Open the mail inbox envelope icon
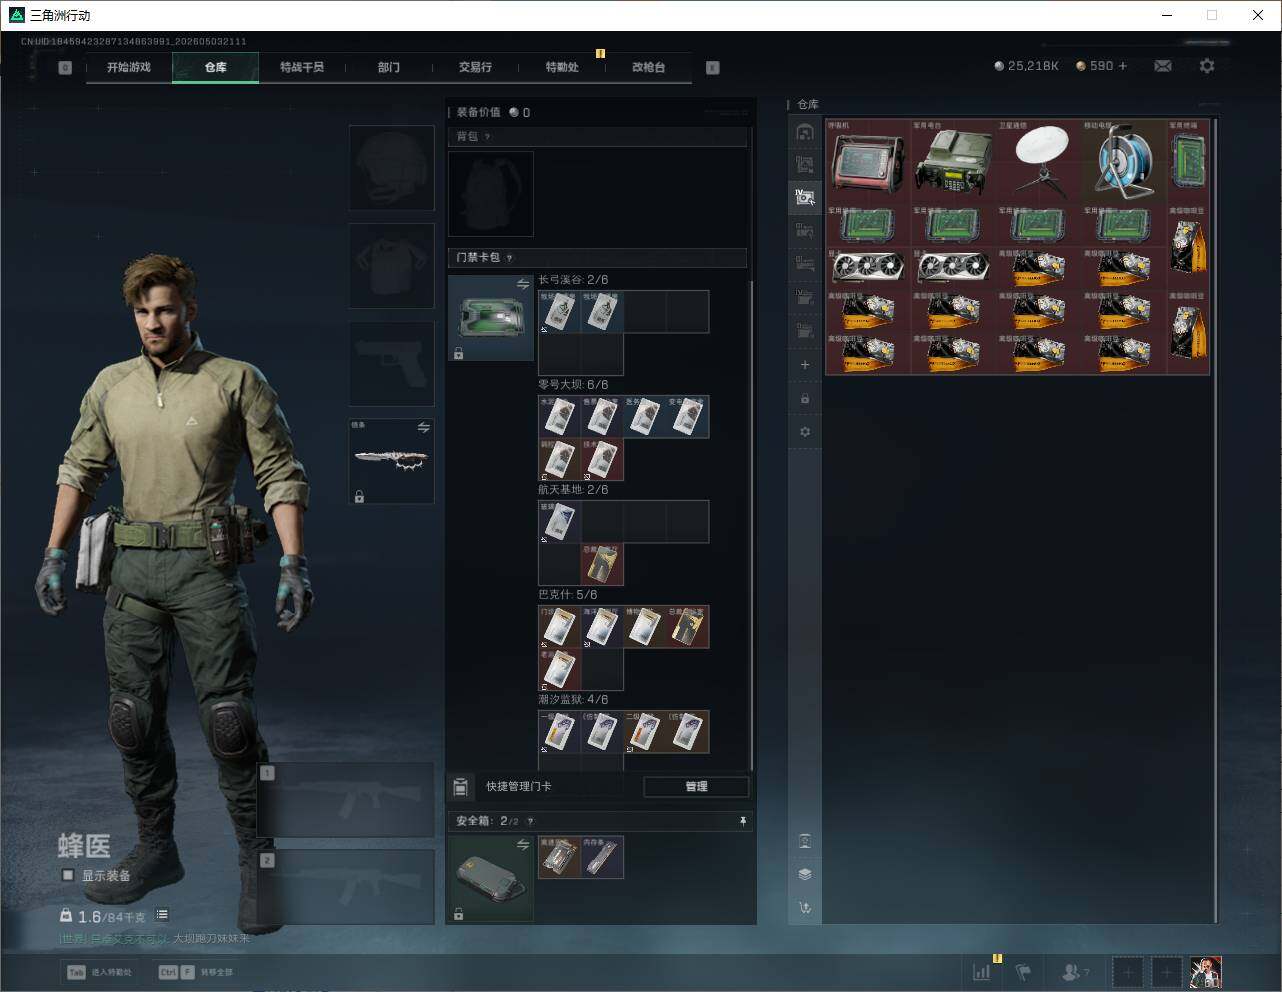Screen dimensions: 1282x992 (1163, 66)
